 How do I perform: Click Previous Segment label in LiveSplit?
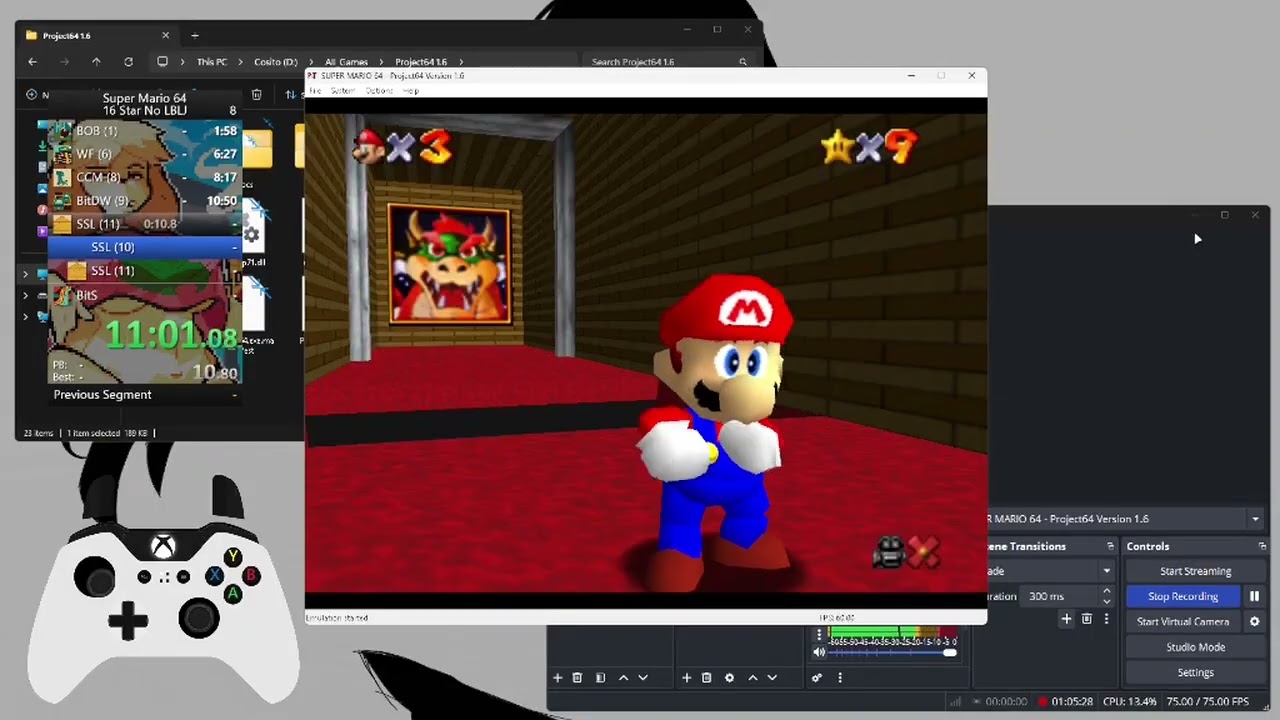pos(102,395)
